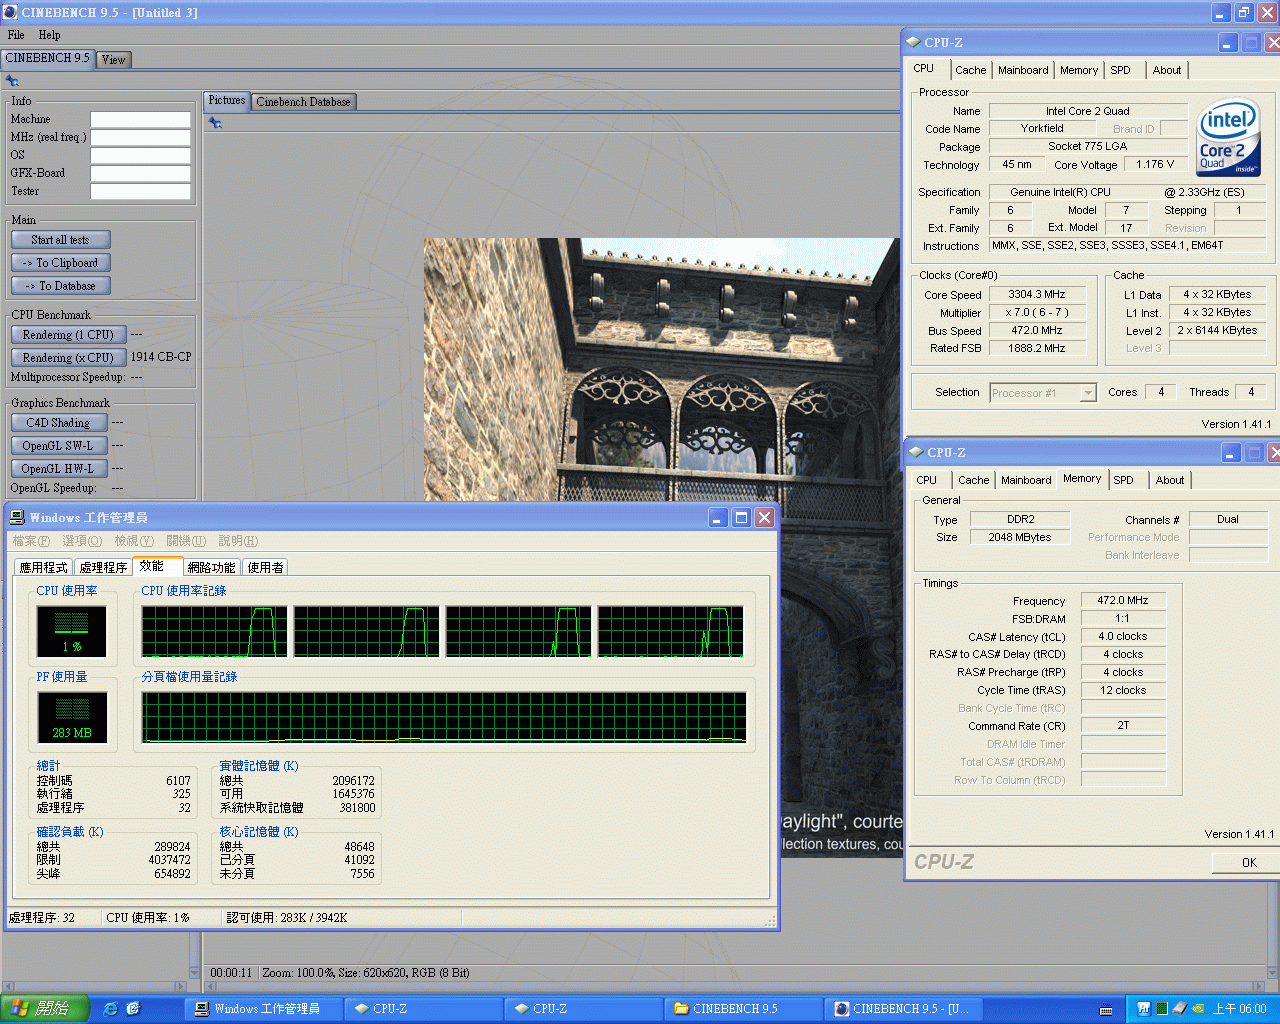
Task: Click the Machine input field
Action: coord(140,119)
